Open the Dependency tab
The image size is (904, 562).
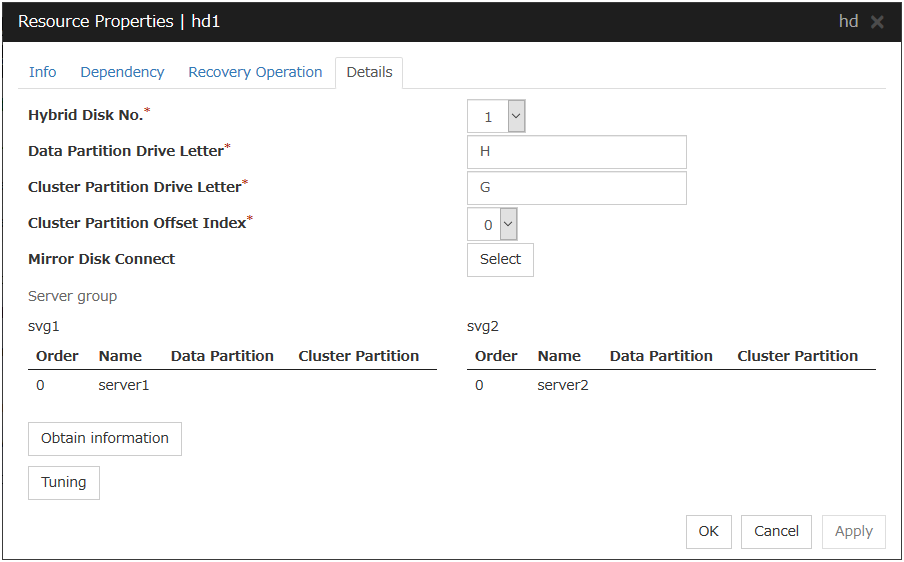(122, 72)
